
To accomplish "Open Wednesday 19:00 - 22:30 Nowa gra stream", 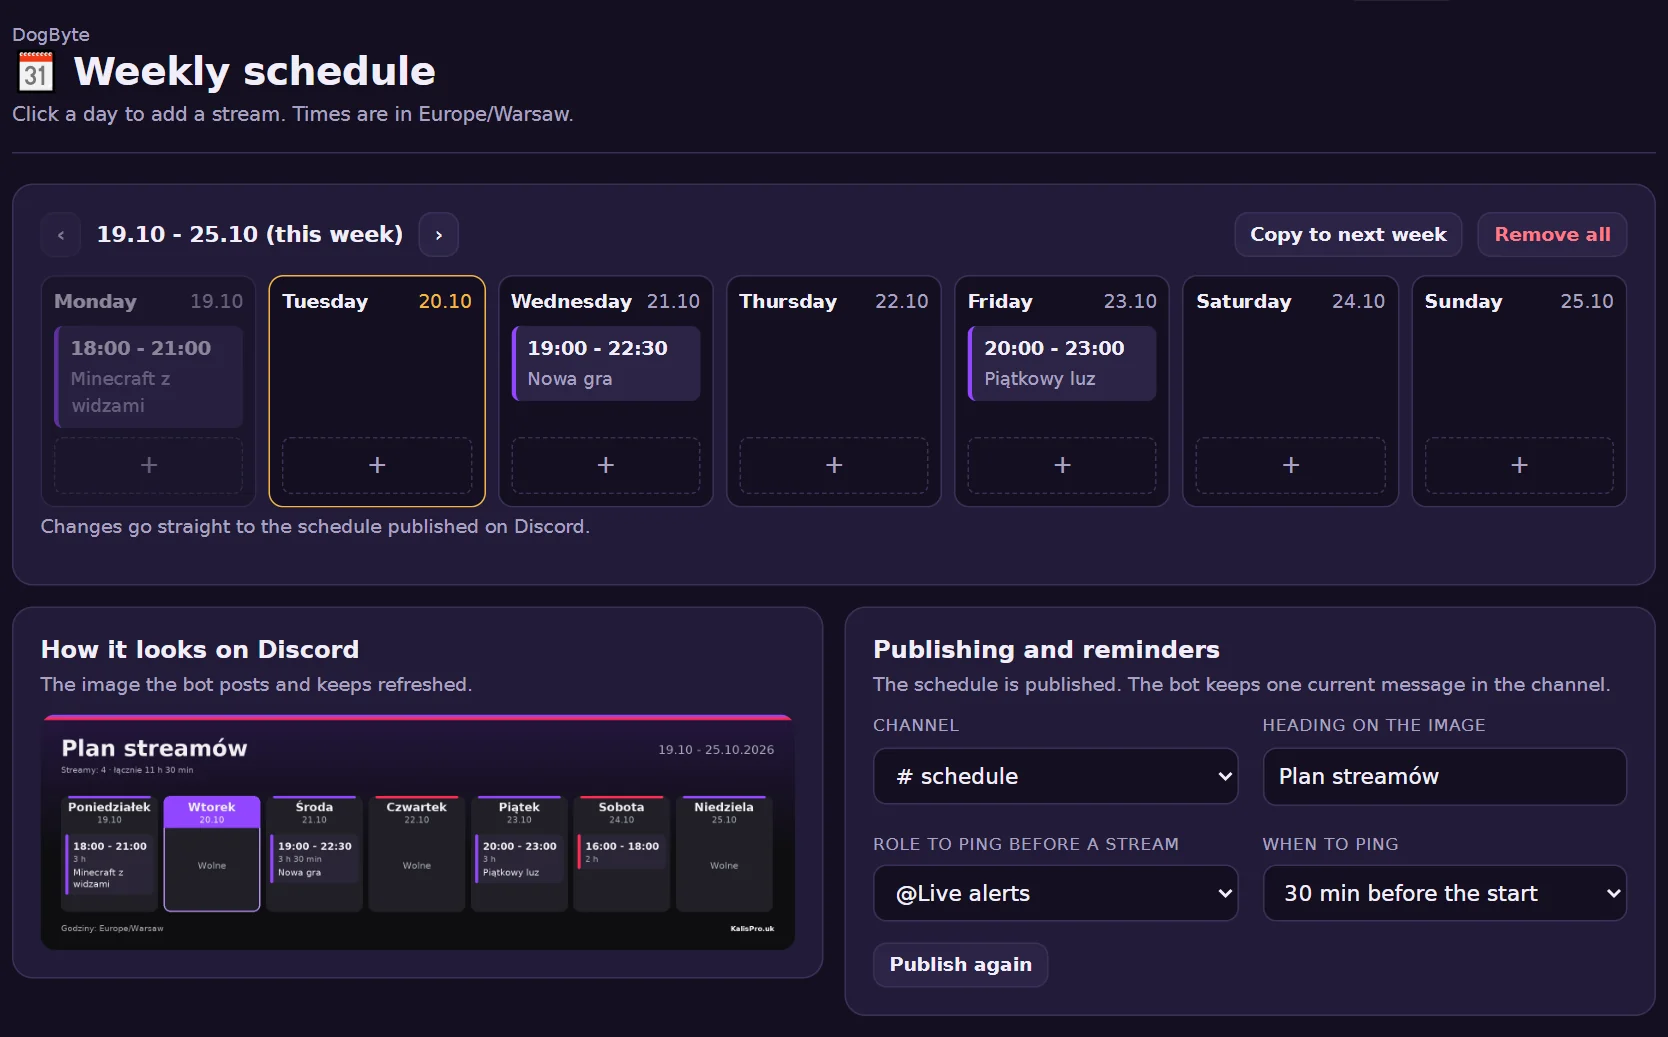I will click(x=605, y=363).
